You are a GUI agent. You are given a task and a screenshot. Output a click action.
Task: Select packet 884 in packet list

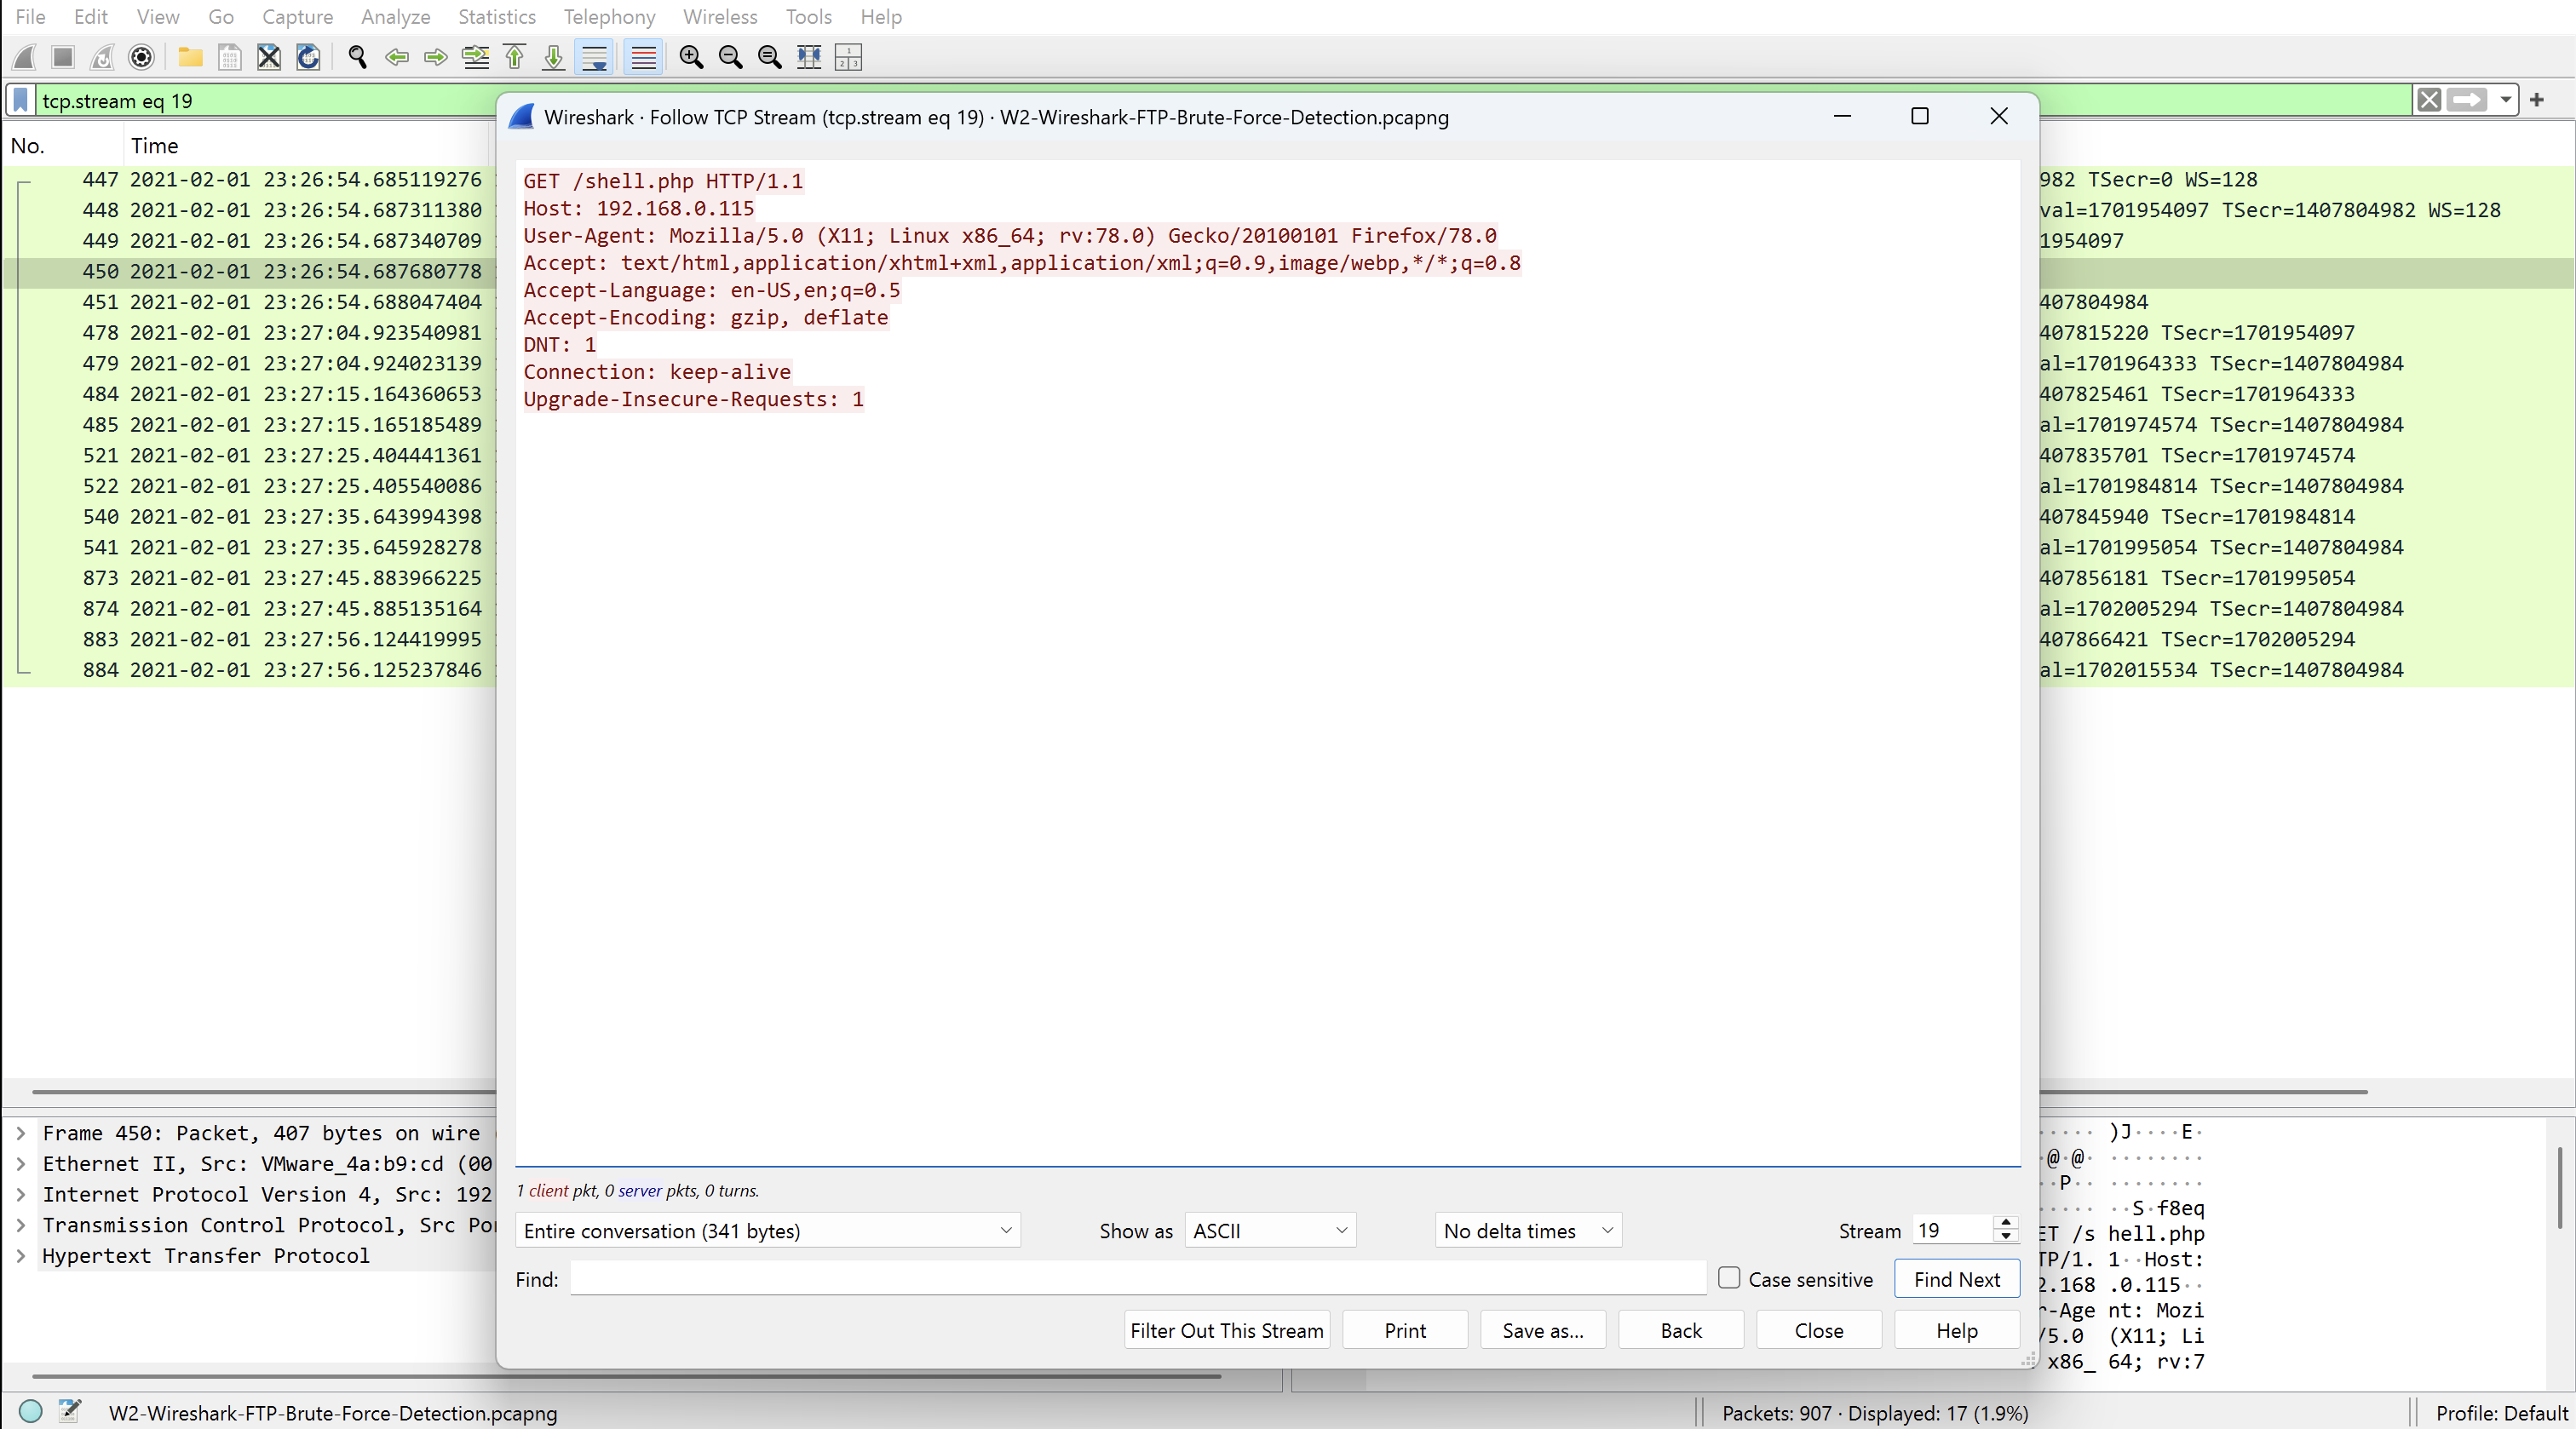(250, 670)
